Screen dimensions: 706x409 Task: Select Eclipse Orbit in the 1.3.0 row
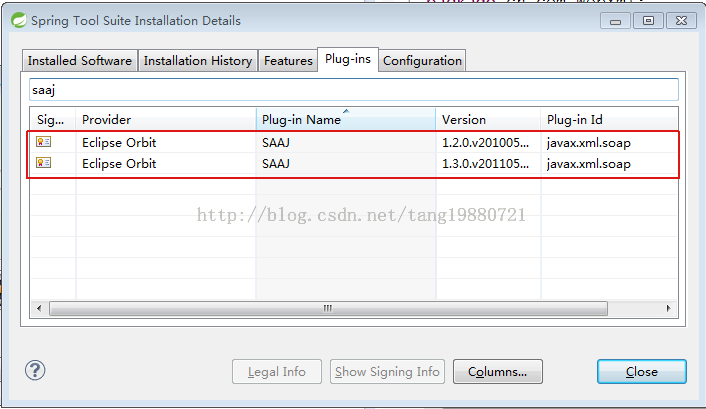119,164
